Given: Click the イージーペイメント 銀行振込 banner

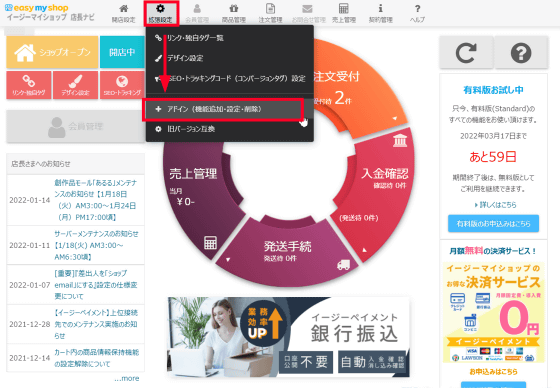Looking at the screenshot, I should [x=288, y=337].
